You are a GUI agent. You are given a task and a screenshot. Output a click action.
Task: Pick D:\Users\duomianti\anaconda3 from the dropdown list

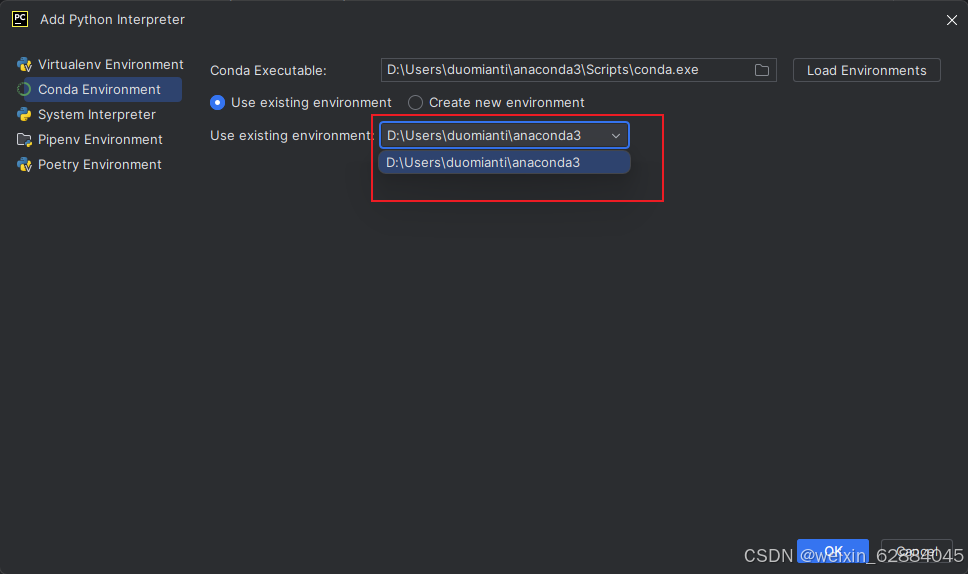pos(504,162)
